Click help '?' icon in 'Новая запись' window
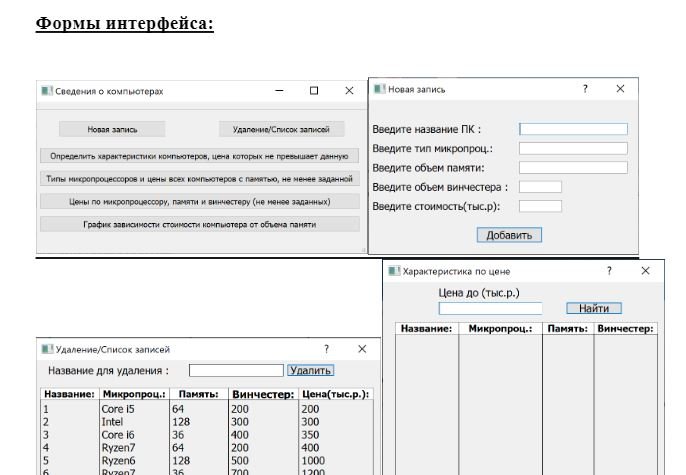 tap(586, 89)
